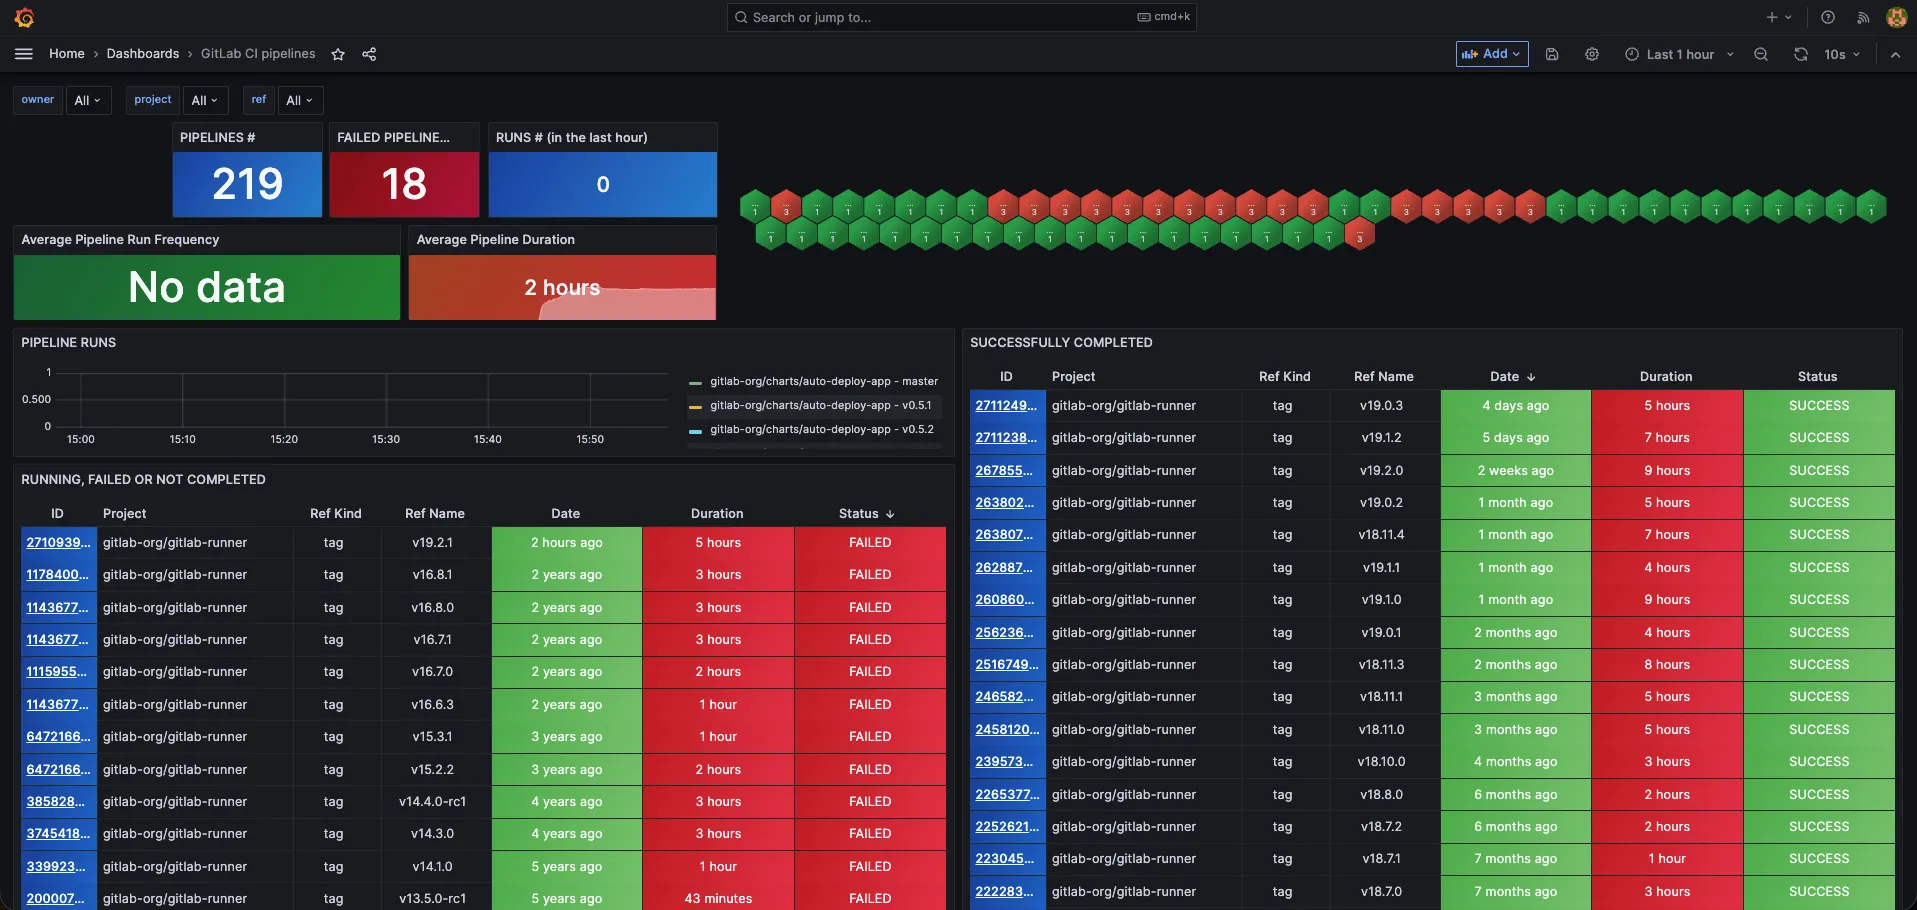Image resolution: width=1917 pixels, height=910 pixels.
Task: Click the 4 days ago date cell
Action: click(1516, 405)
